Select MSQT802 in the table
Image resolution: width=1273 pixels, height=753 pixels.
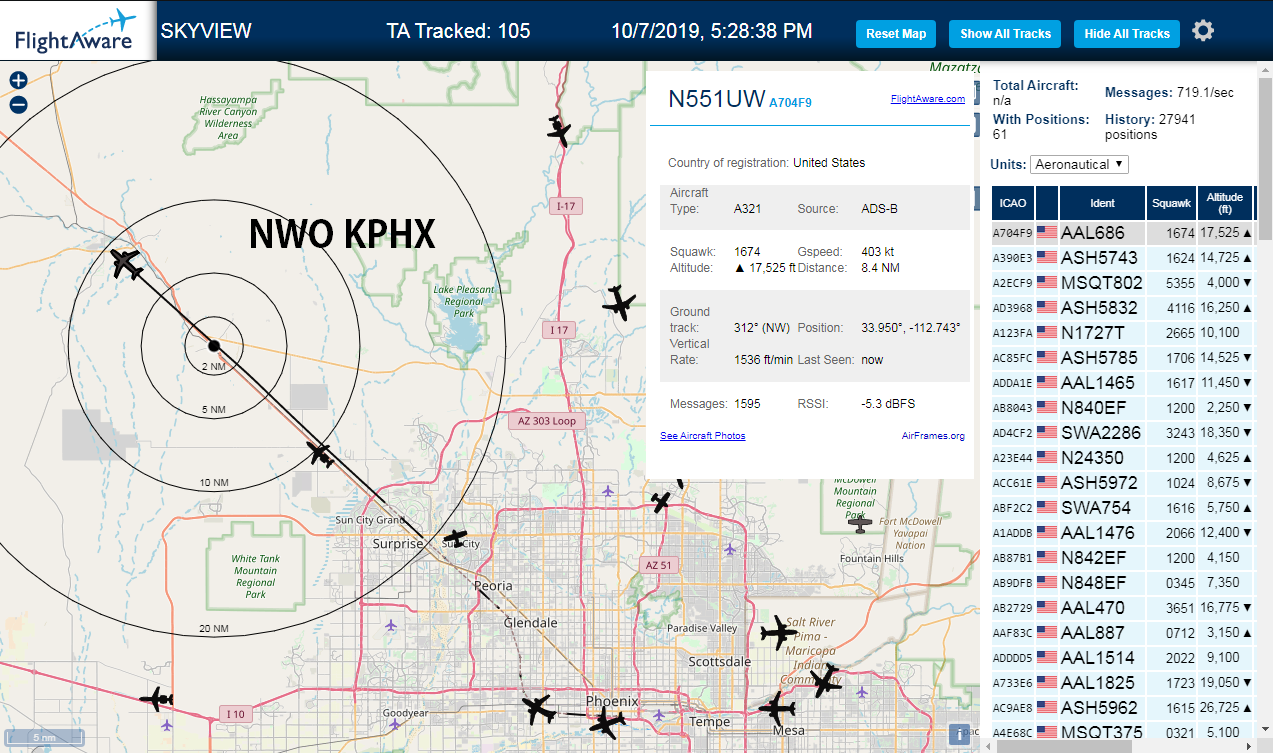coord(1101,282)
